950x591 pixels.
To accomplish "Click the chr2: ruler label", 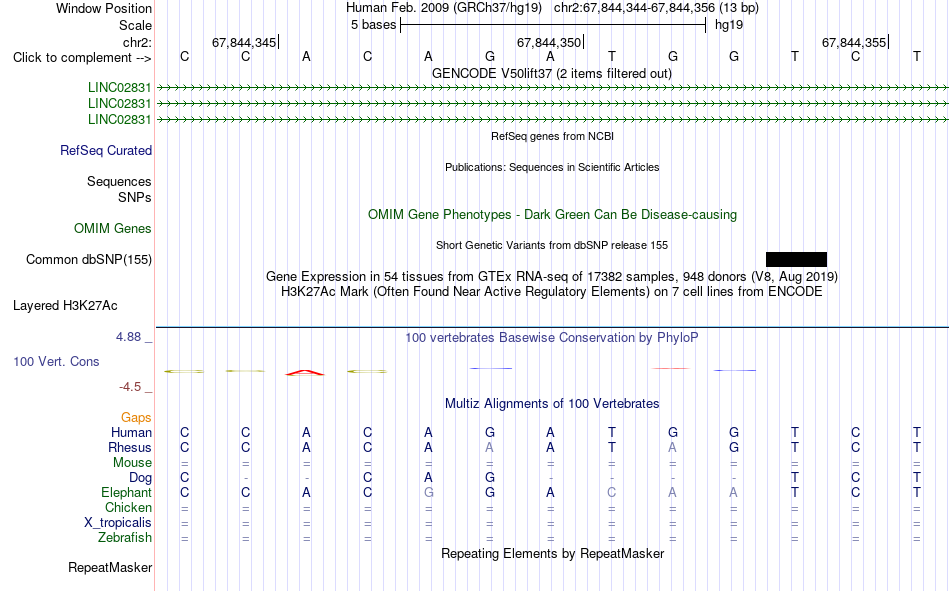I will pyautogui.click(x=137, y=42).
